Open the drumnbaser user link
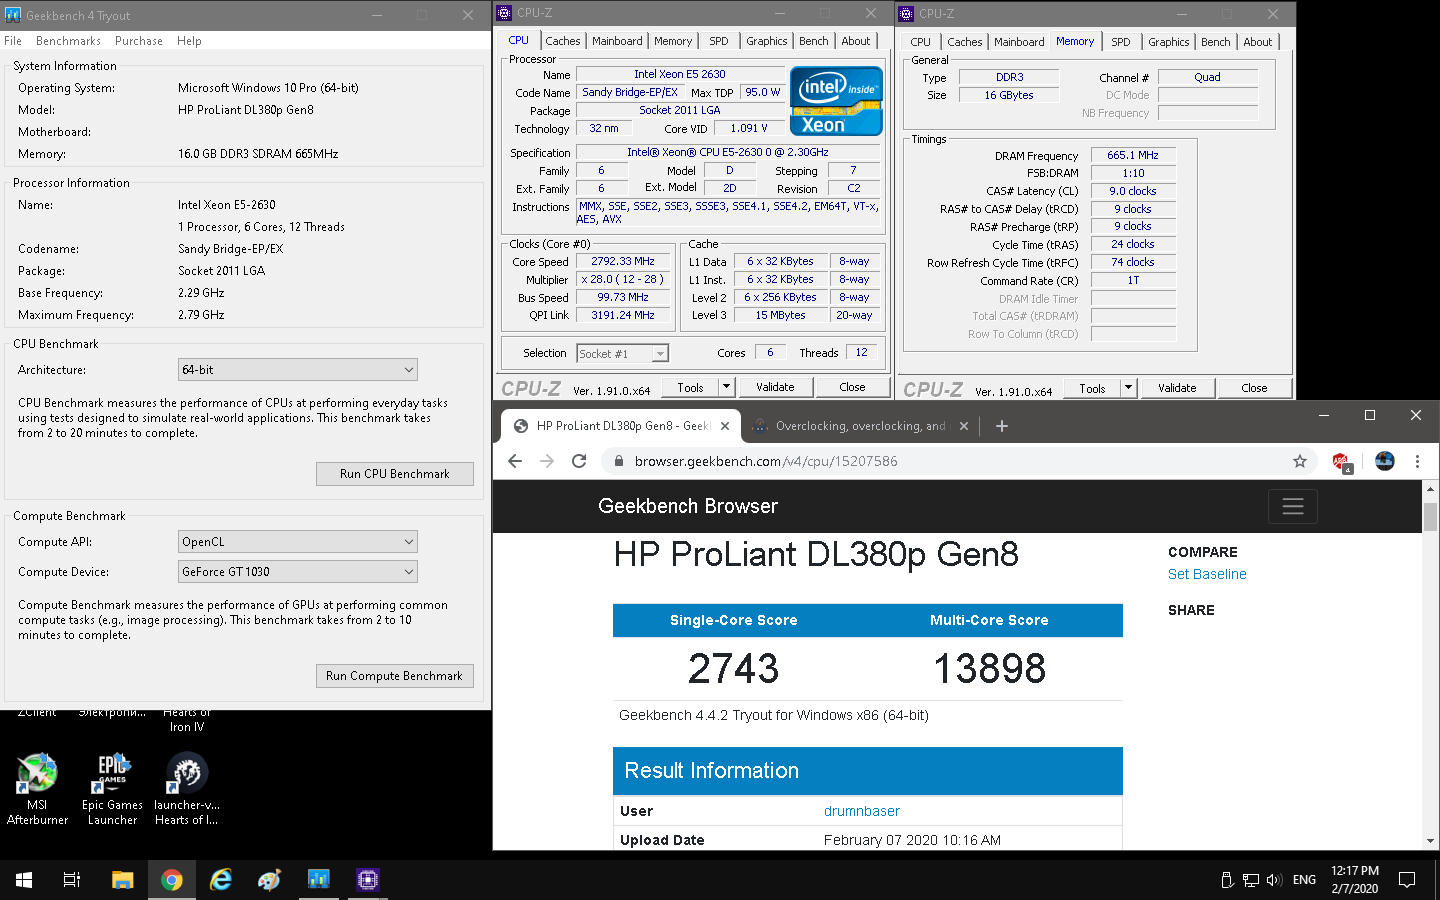1440x900 pixels. 862,811
